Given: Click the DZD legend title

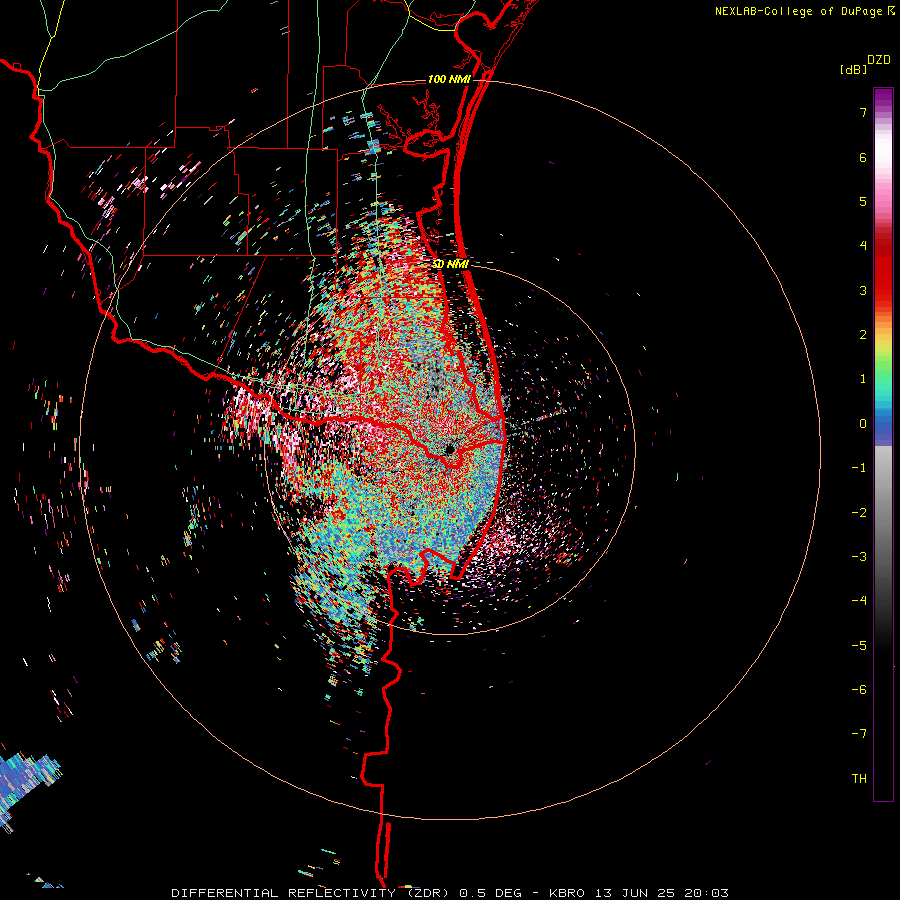Looking at the screenshot, I should pos(879,60).
